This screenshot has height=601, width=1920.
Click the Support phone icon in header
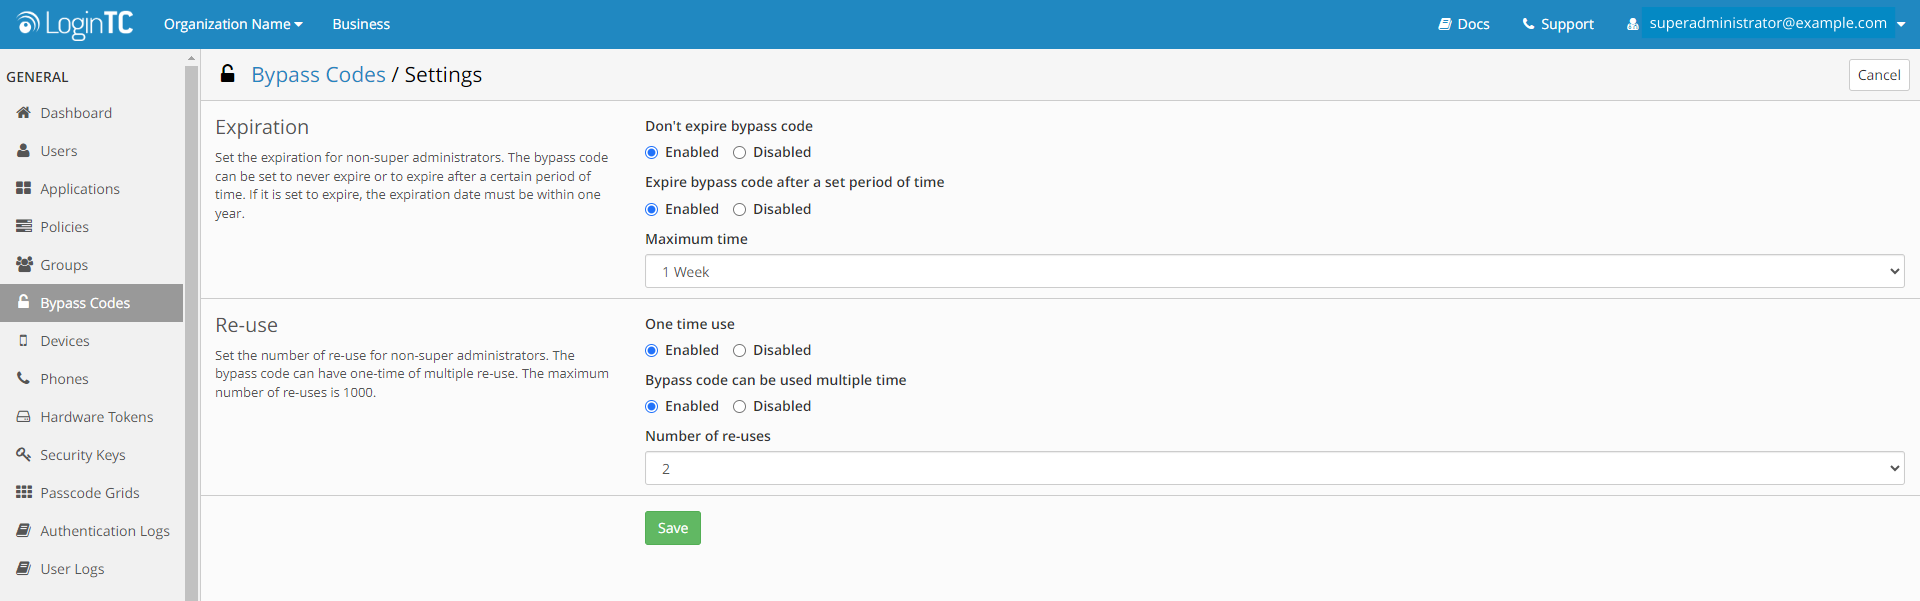coord(1528,24)
